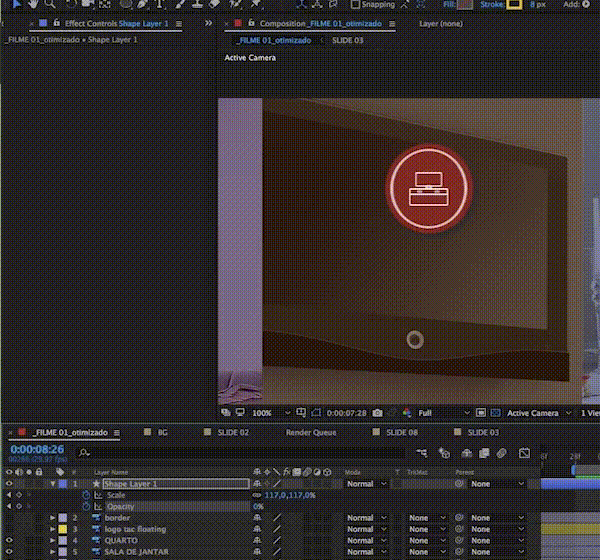Expand the border layer properties
600x560 pixels.
53,518
